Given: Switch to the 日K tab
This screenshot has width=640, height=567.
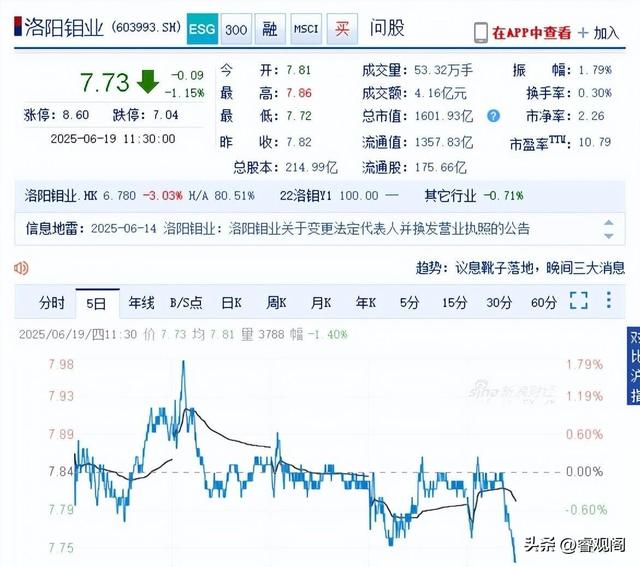Looking at the screenshot, I should pyautogui.click(x=231, y=303).
